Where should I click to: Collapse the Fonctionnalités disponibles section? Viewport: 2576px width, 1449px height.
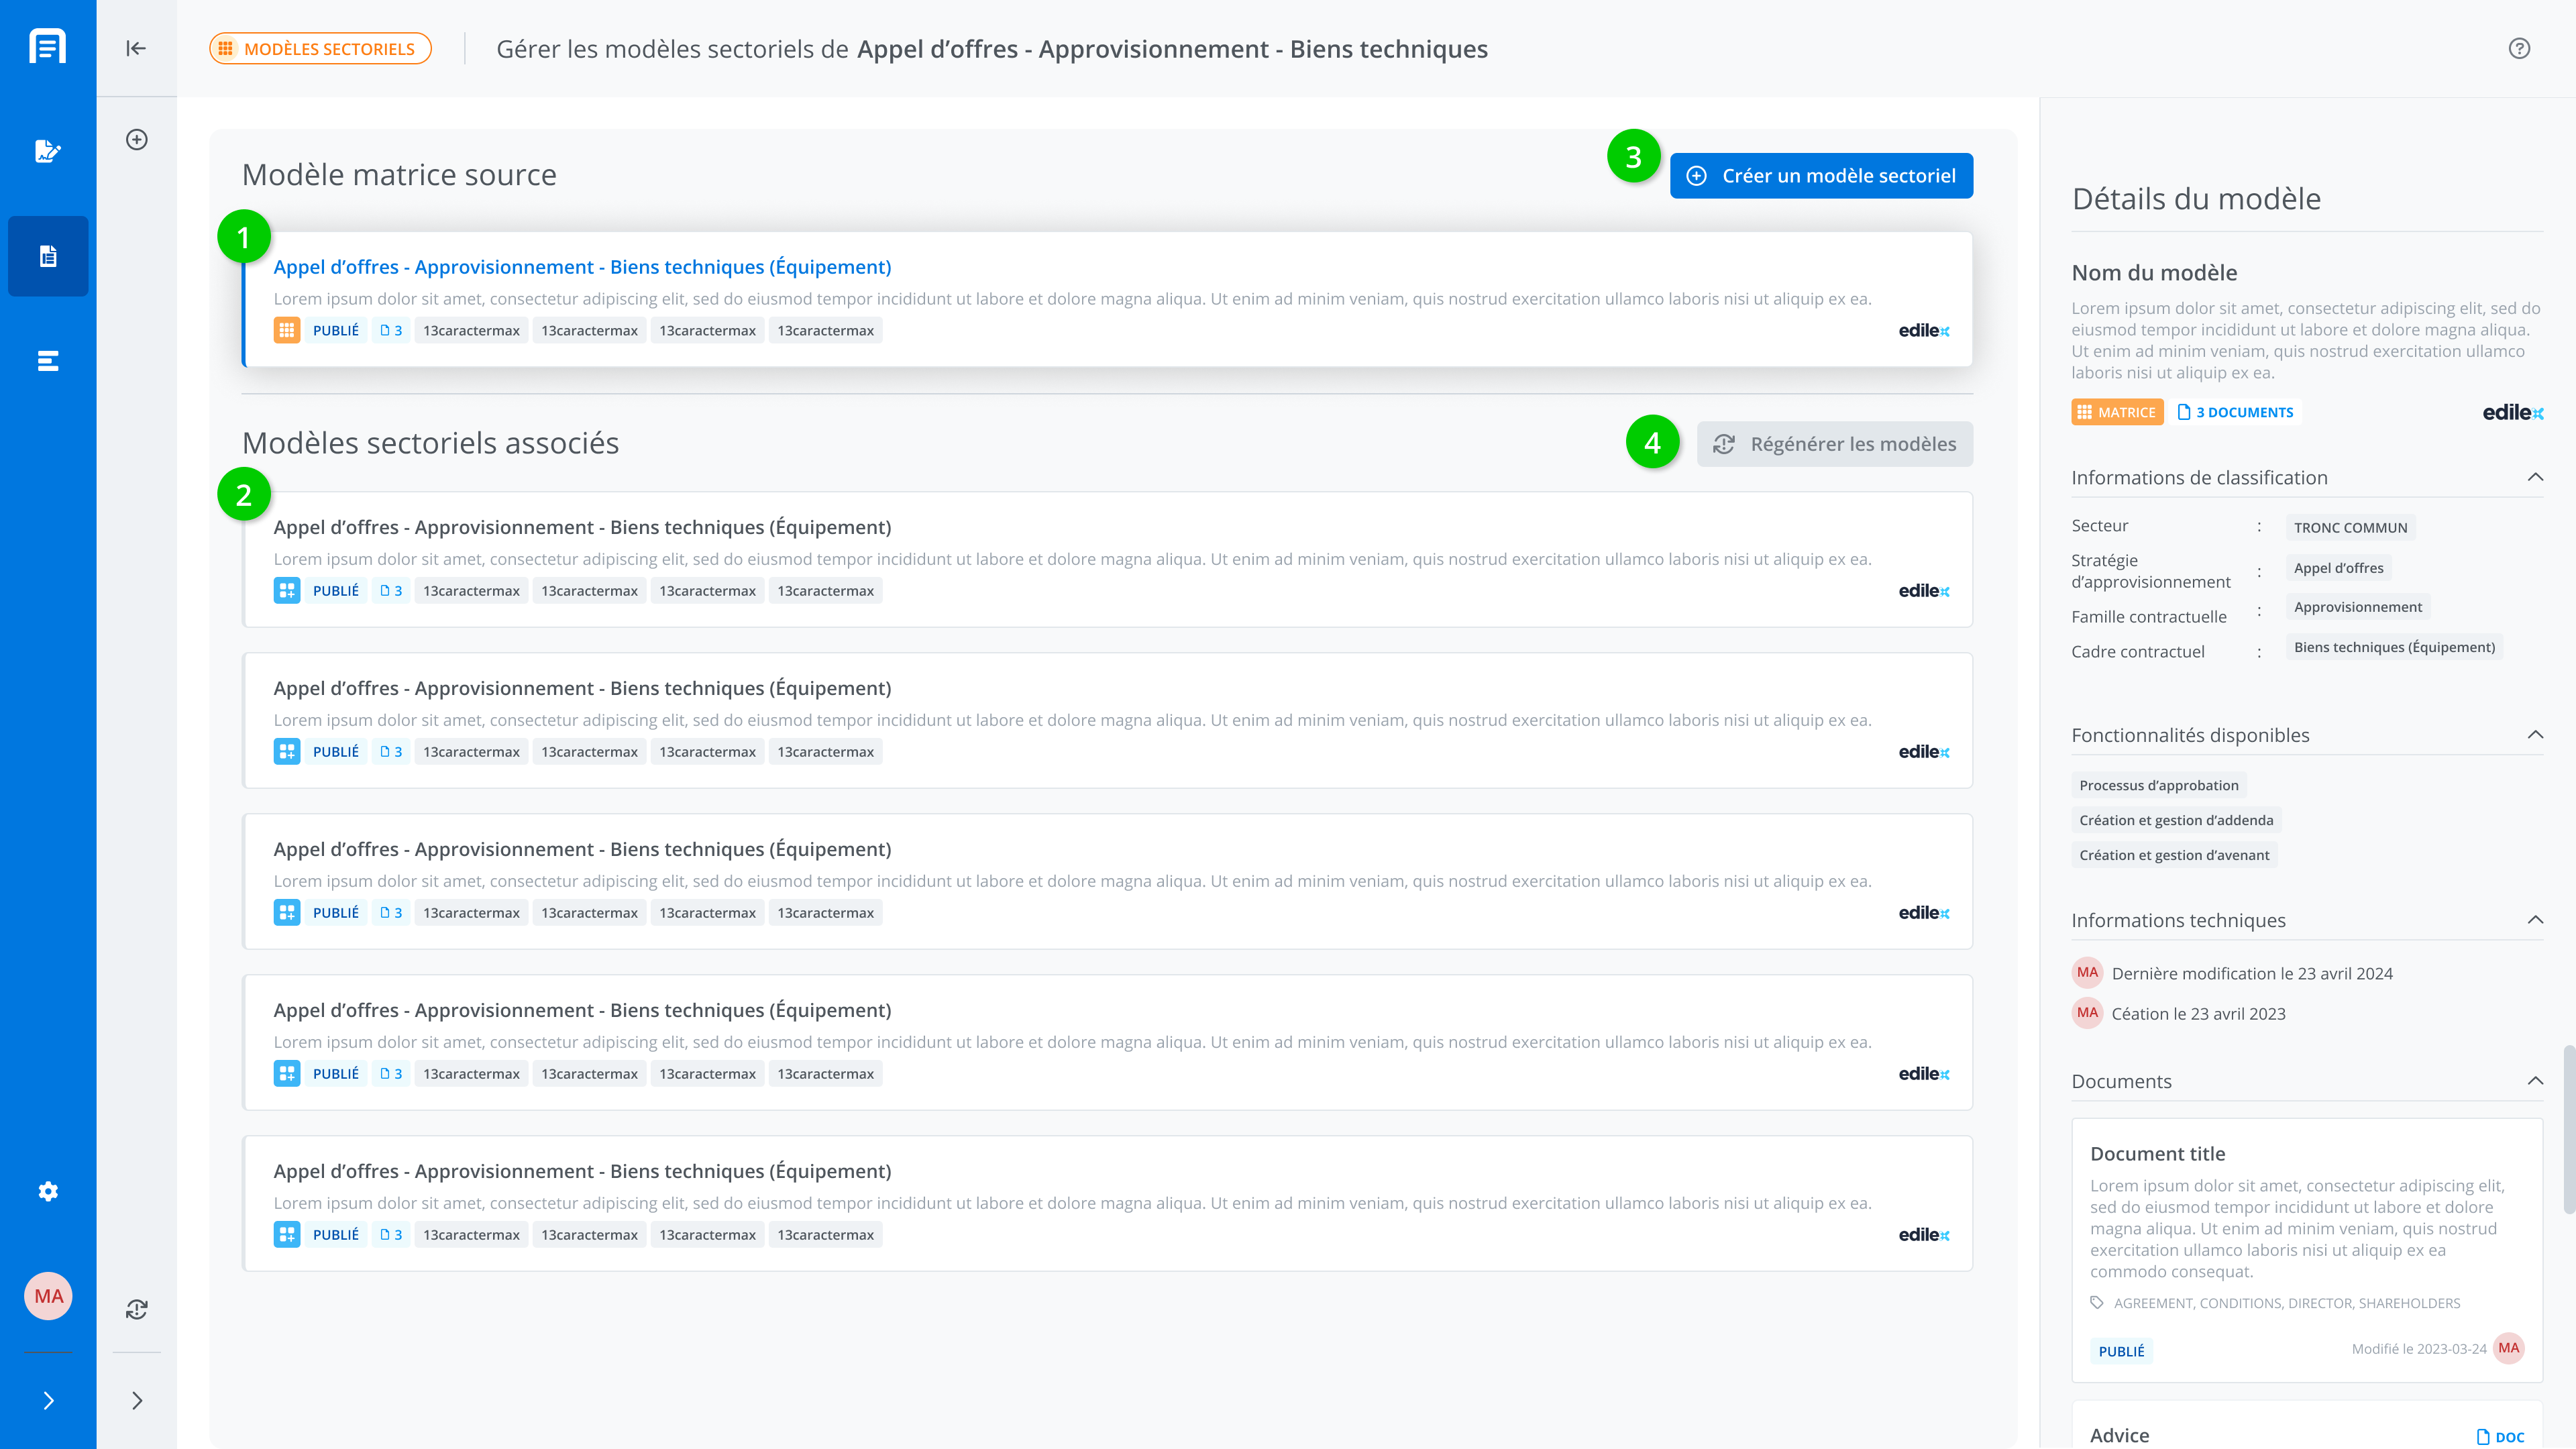2535,735
